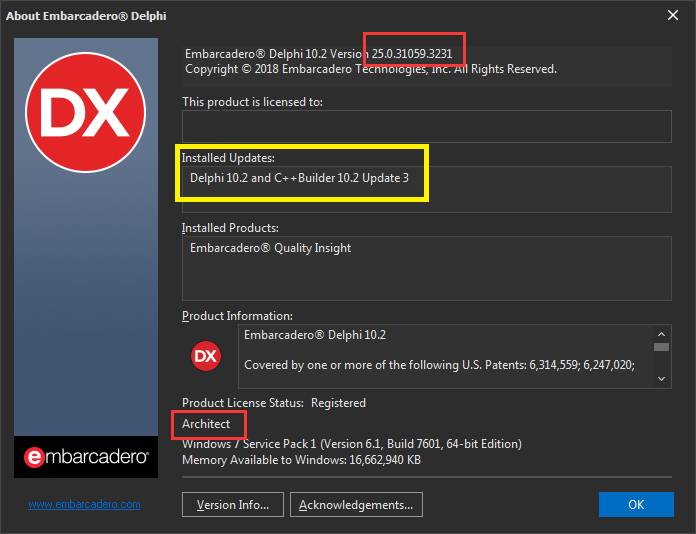
Task: Click the Installed Updates label
Action: click(228, 158)
